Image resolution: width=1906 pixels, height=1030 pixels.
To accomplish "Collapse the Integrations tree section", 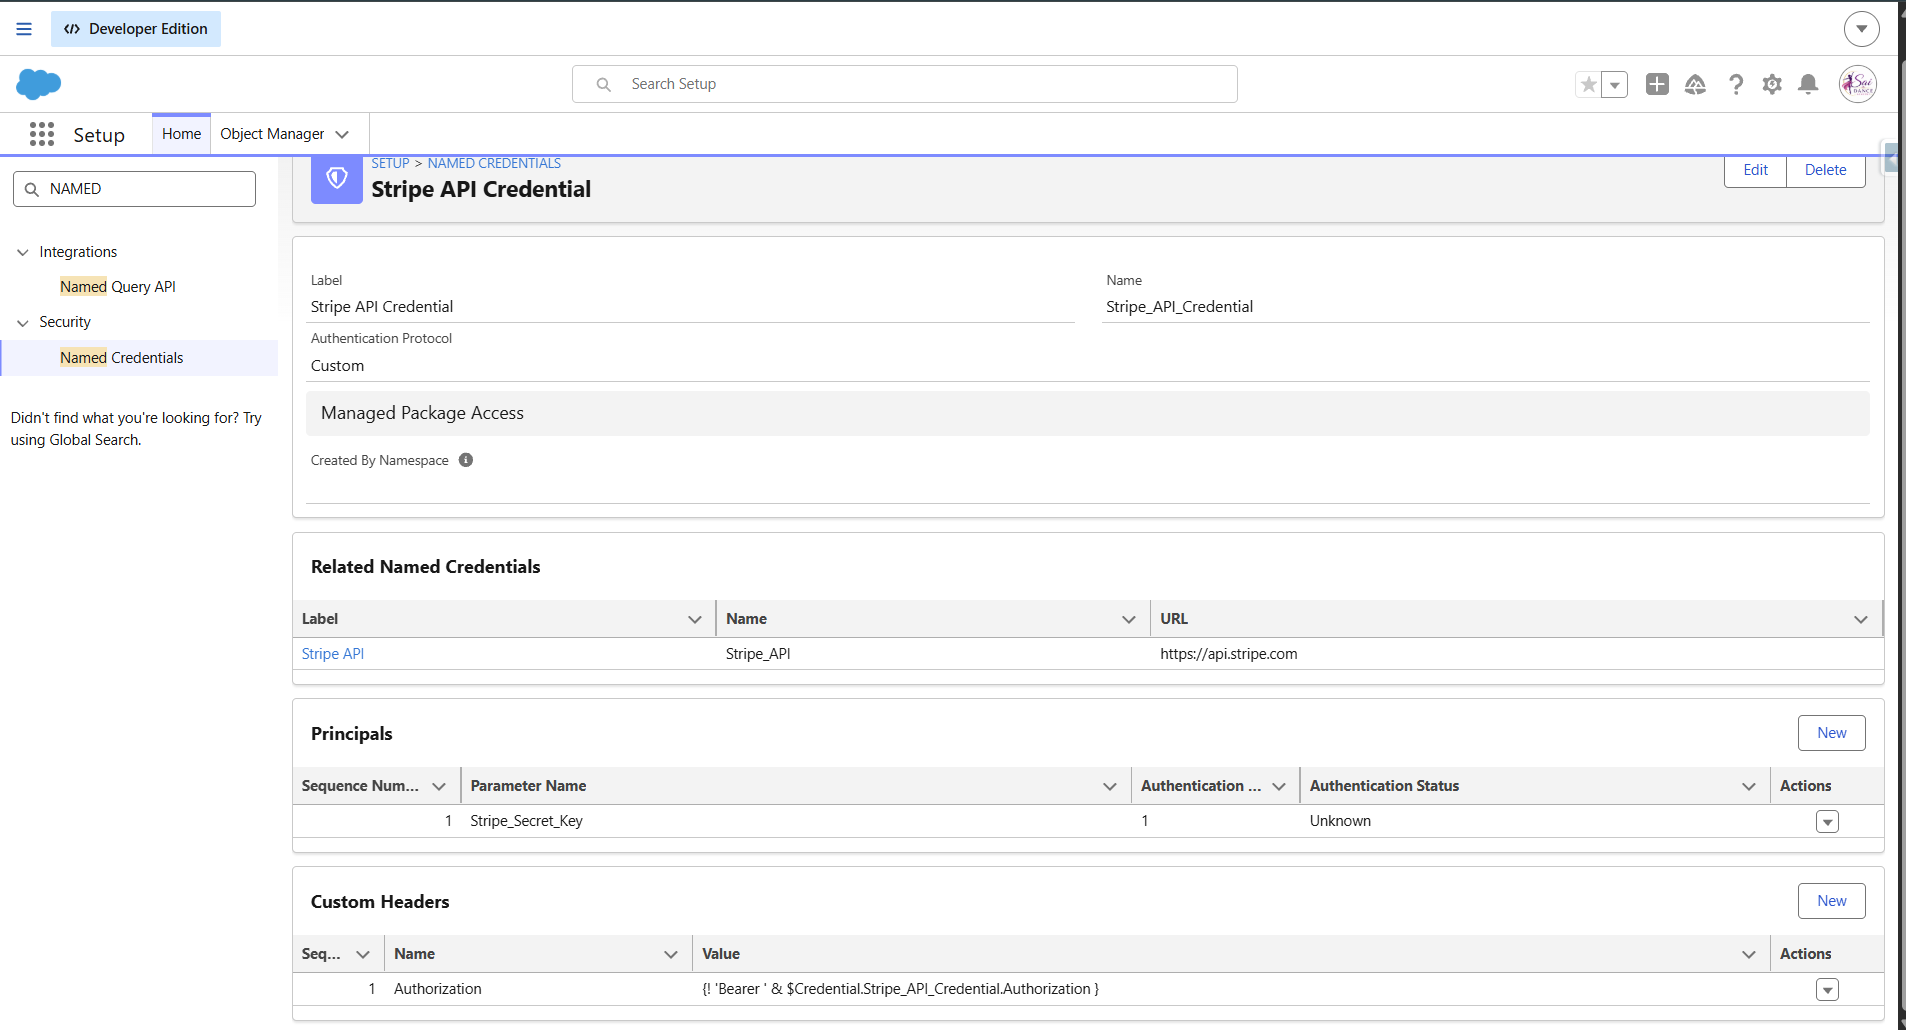I will click(23, 252).
